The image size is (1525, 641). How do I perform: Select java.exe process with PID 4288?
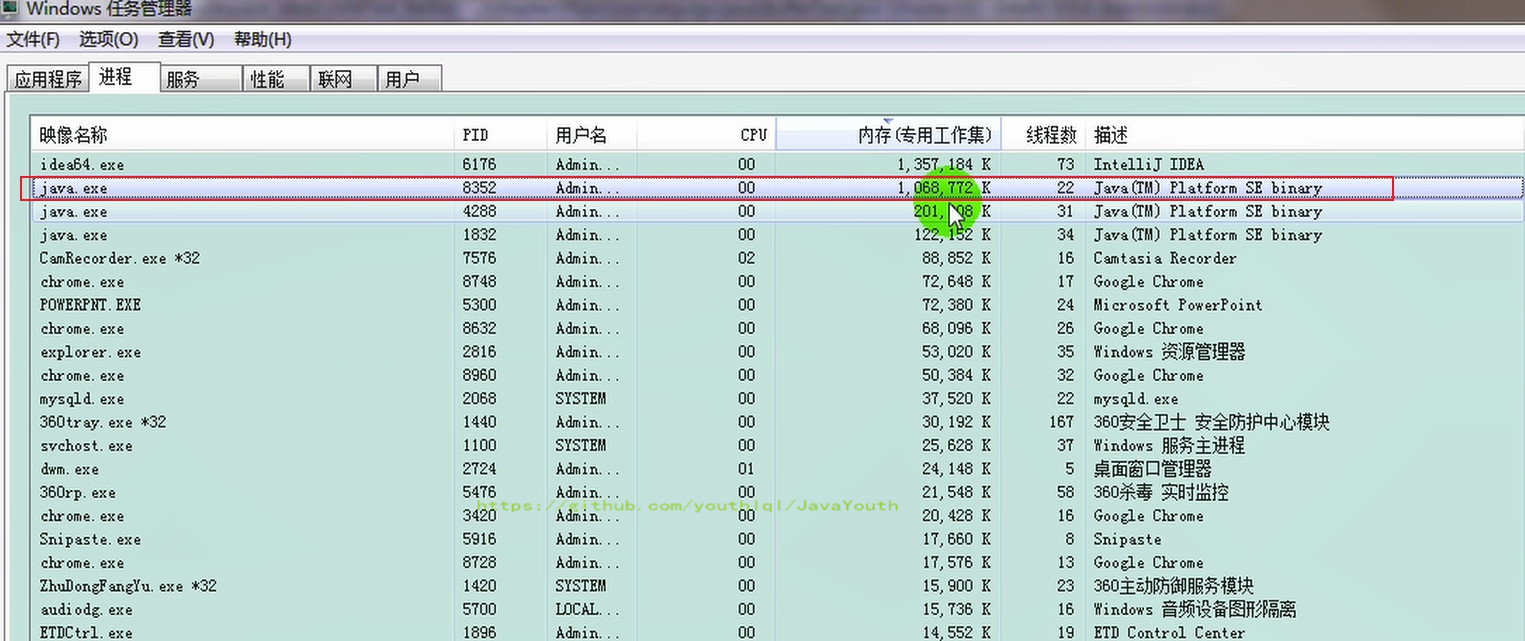click(777, 211)
